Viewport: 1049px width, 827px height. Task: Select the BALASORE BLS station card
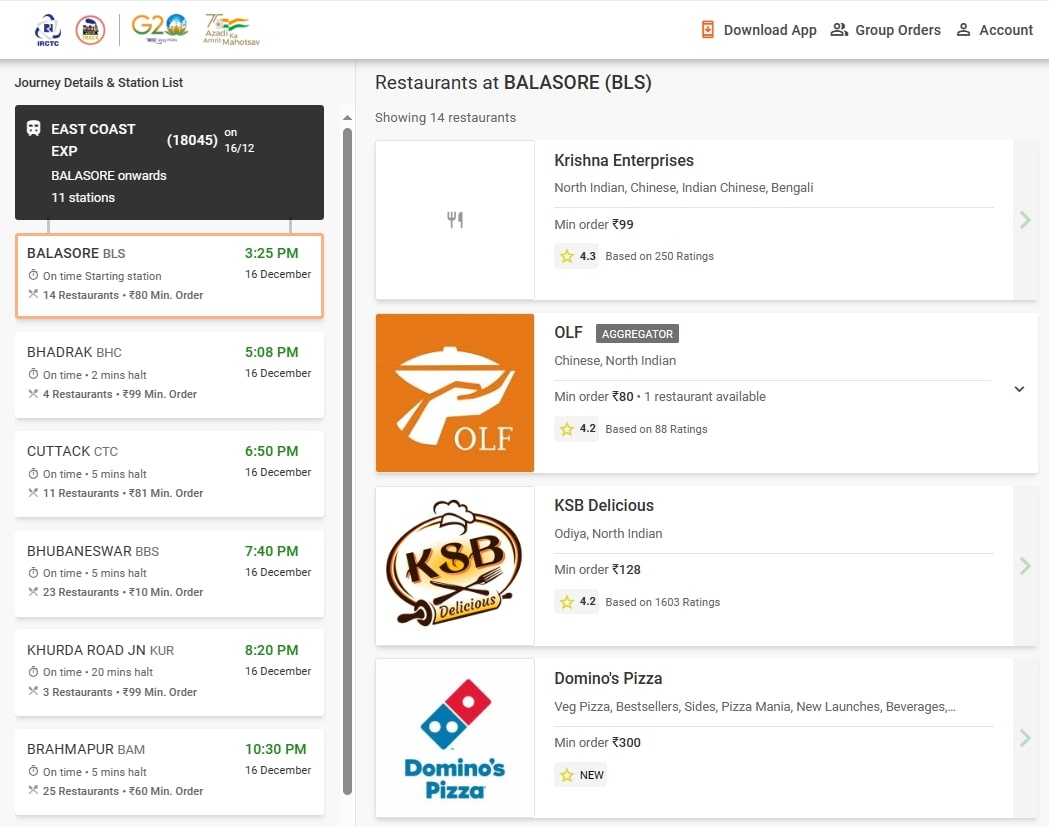(169, 275)
